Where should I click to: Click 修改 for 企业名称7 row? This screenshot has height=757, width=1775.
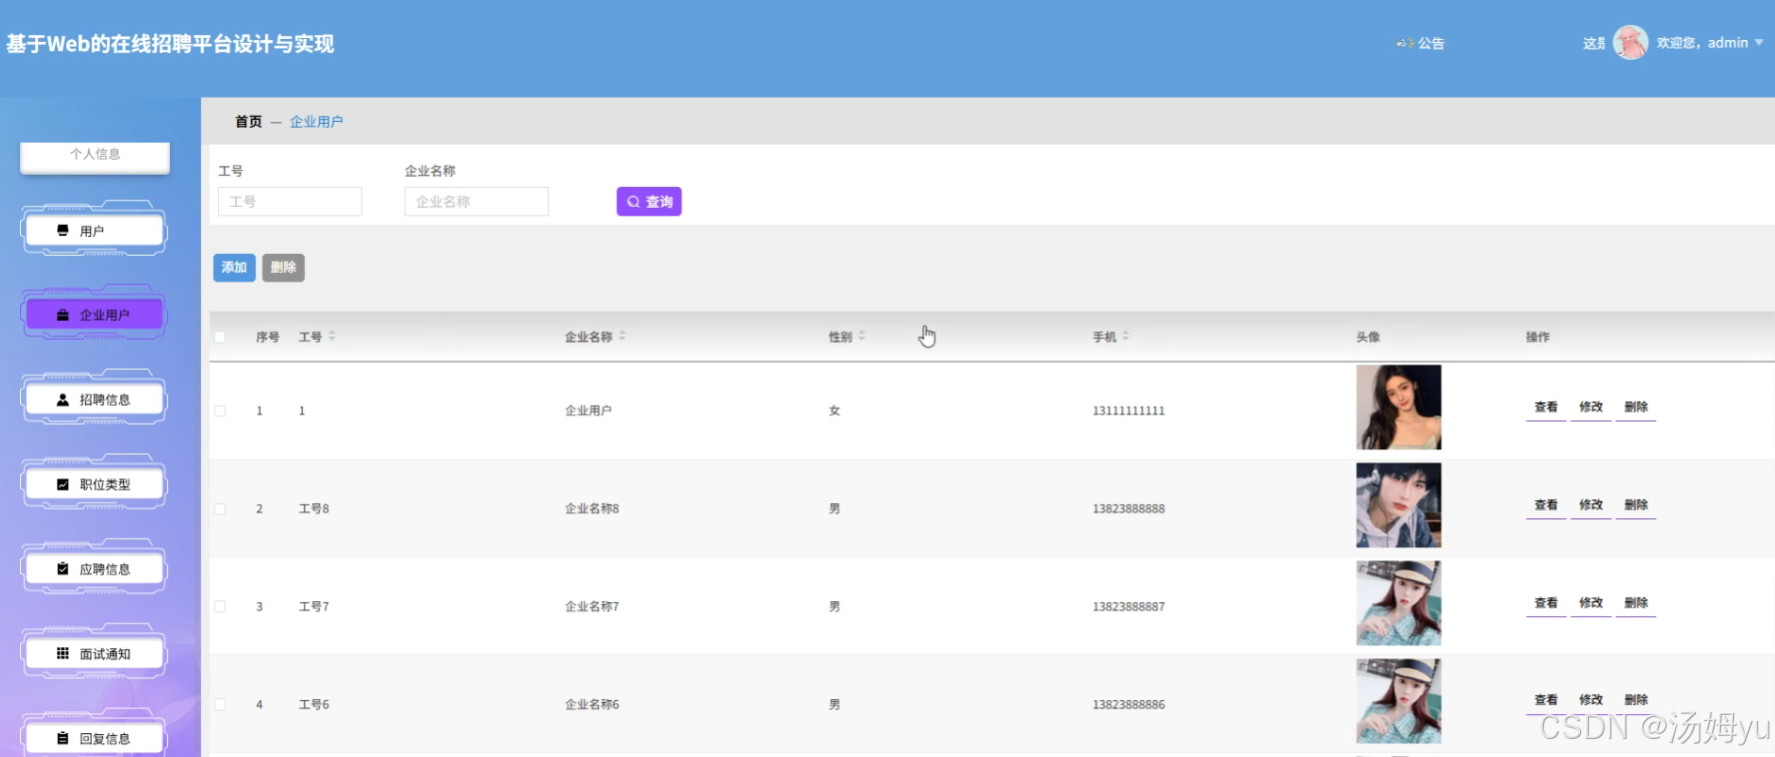point(1591,603)
